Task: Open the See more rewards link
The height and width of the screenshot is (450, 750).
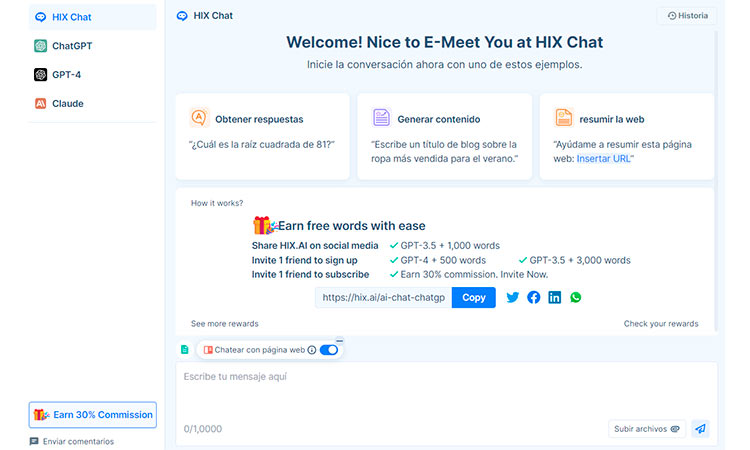Action: [x=225, y=324]
